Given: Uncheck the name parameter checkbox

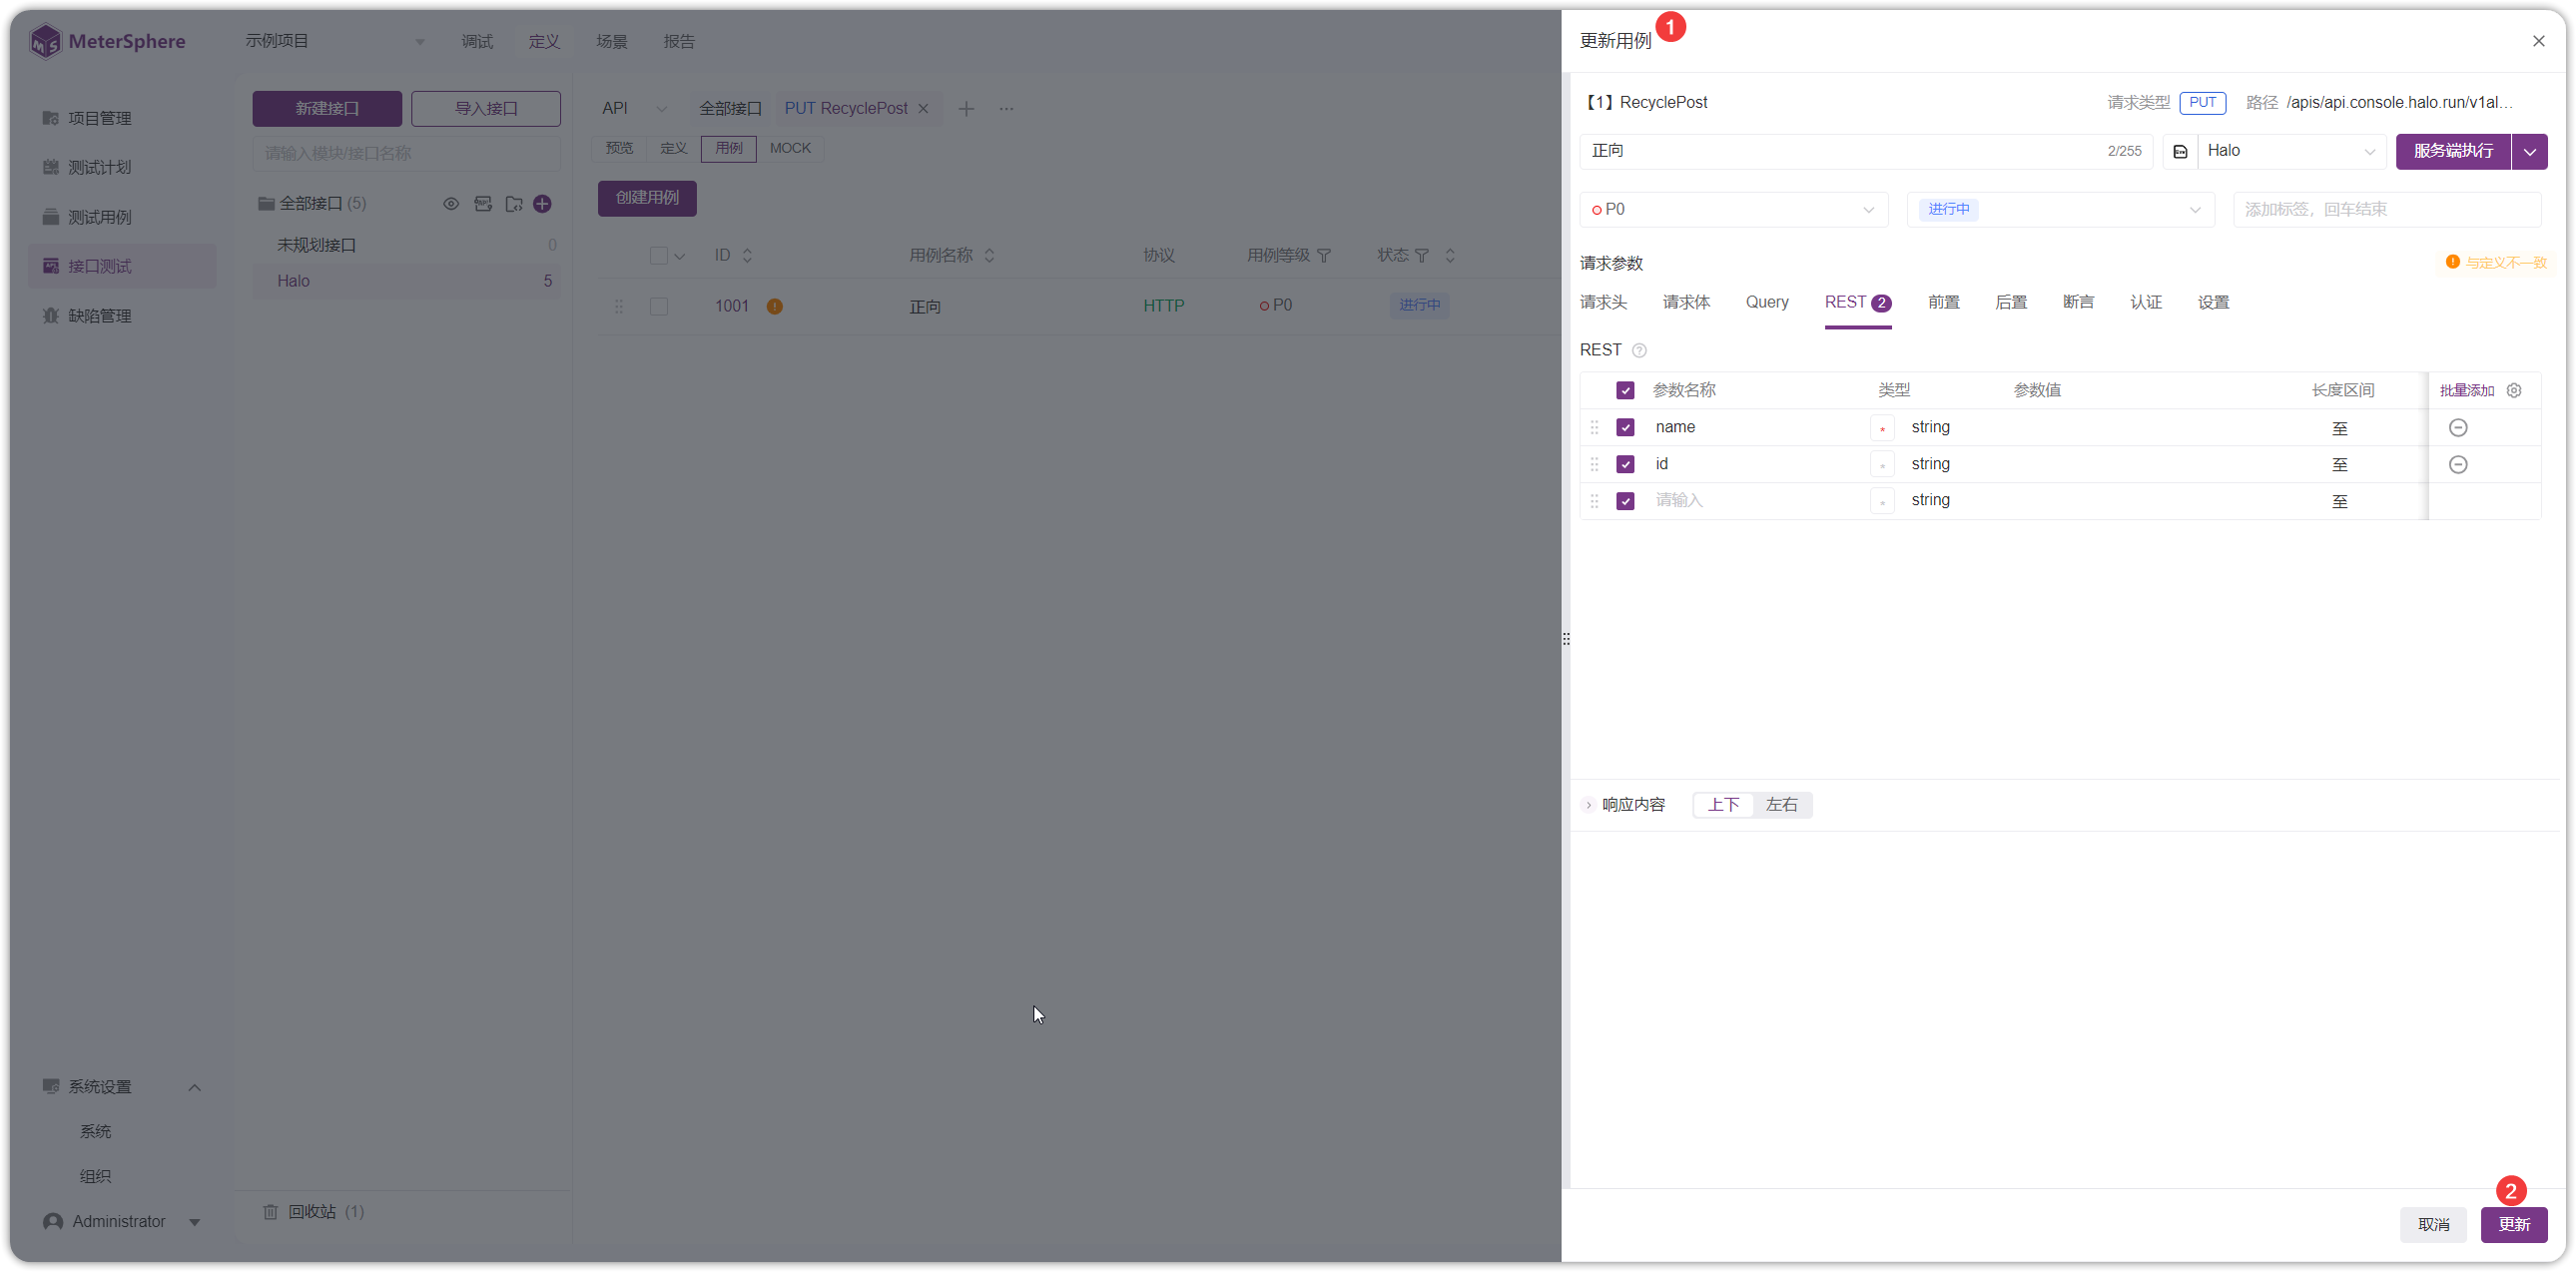Looking at the screenshot, I should 1625,427.
